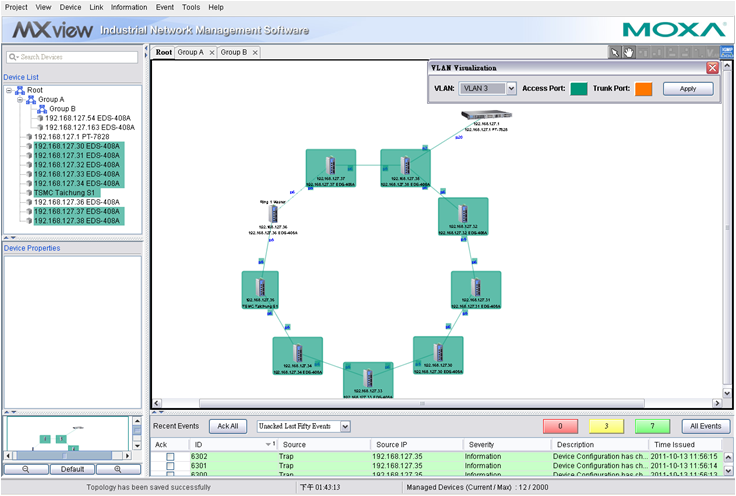Show the green information events count
This screenshot has height=496, width=736.
pyautogui.click(x=652, y=426)
